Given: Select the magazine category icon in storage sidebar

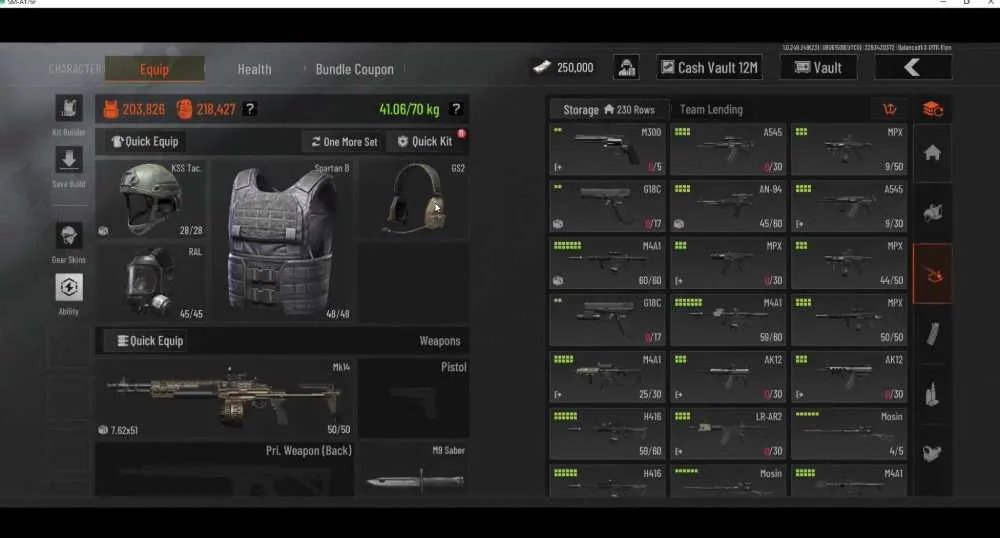Looking at the screenshot, I should click(932, 333).
